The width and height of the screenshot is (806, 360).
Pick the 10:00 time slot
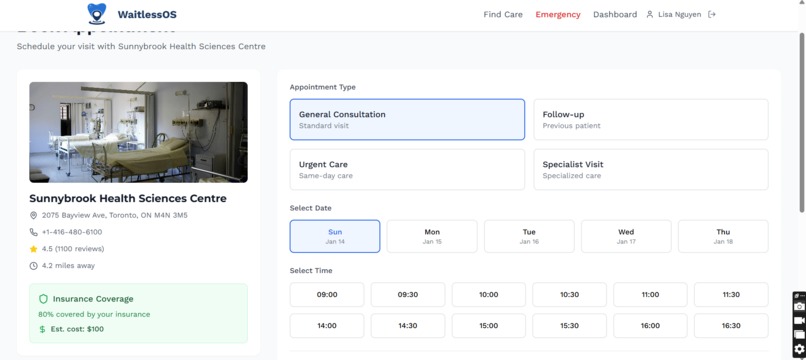489,295
